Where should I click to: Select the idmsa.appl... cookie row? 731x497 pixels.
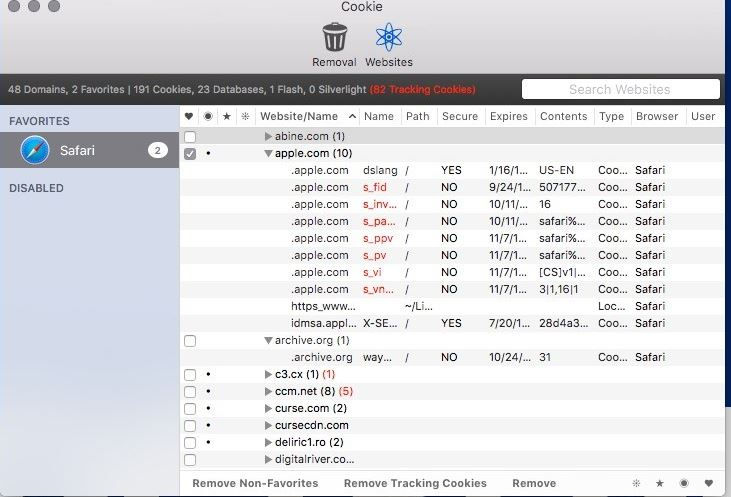[452, 323]
